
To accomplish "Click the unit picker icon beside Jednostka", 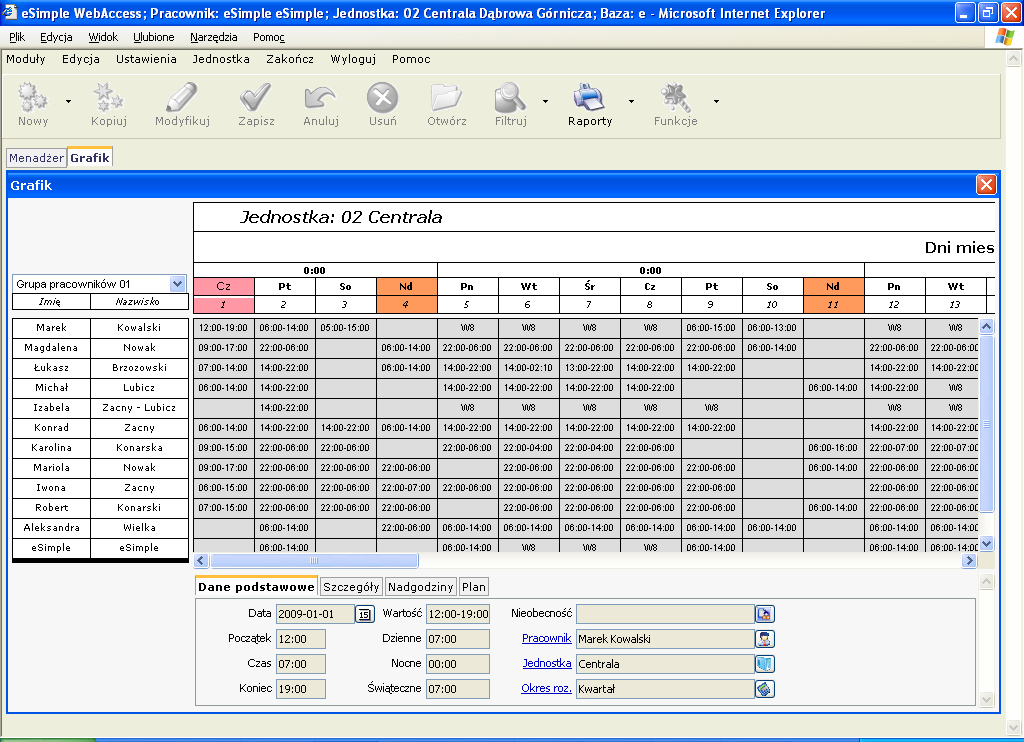I will click(x=765, y=664).
